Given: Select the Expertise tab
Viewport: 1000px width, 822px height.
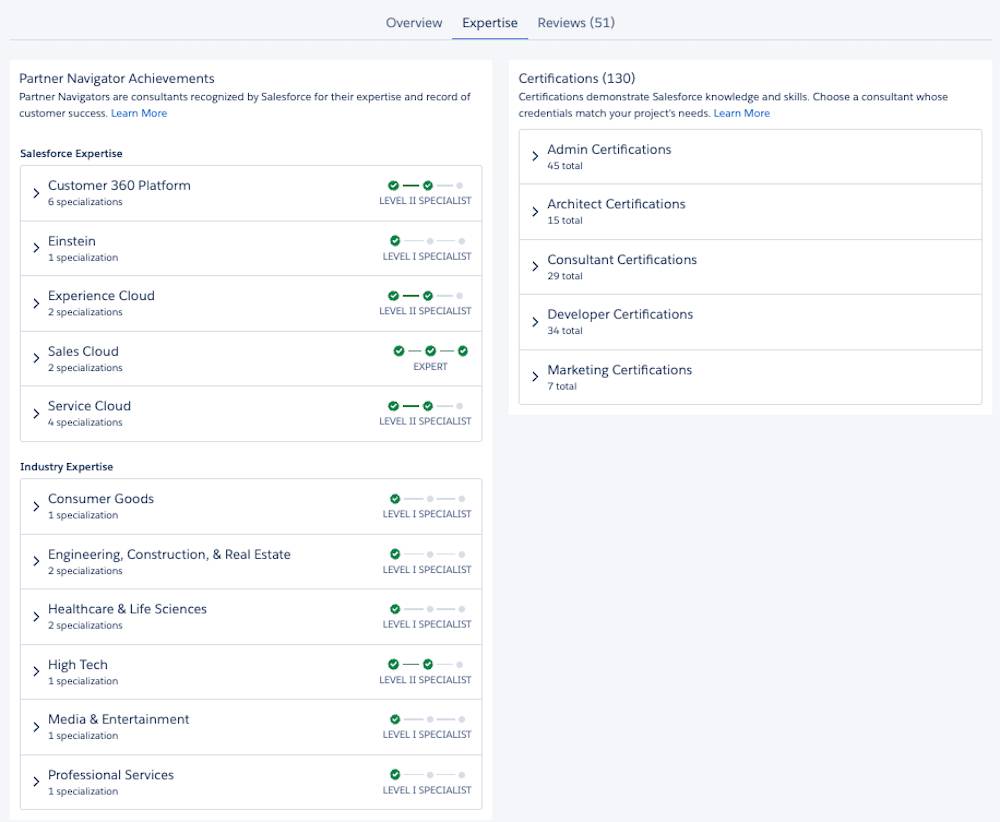Looking at the screenshot, I should point(490,23).
